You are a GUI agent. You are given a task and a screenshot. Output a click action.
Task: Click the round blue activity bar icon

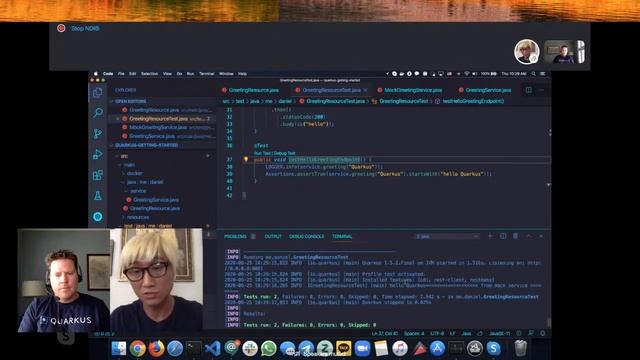click(x=98, y=216)
